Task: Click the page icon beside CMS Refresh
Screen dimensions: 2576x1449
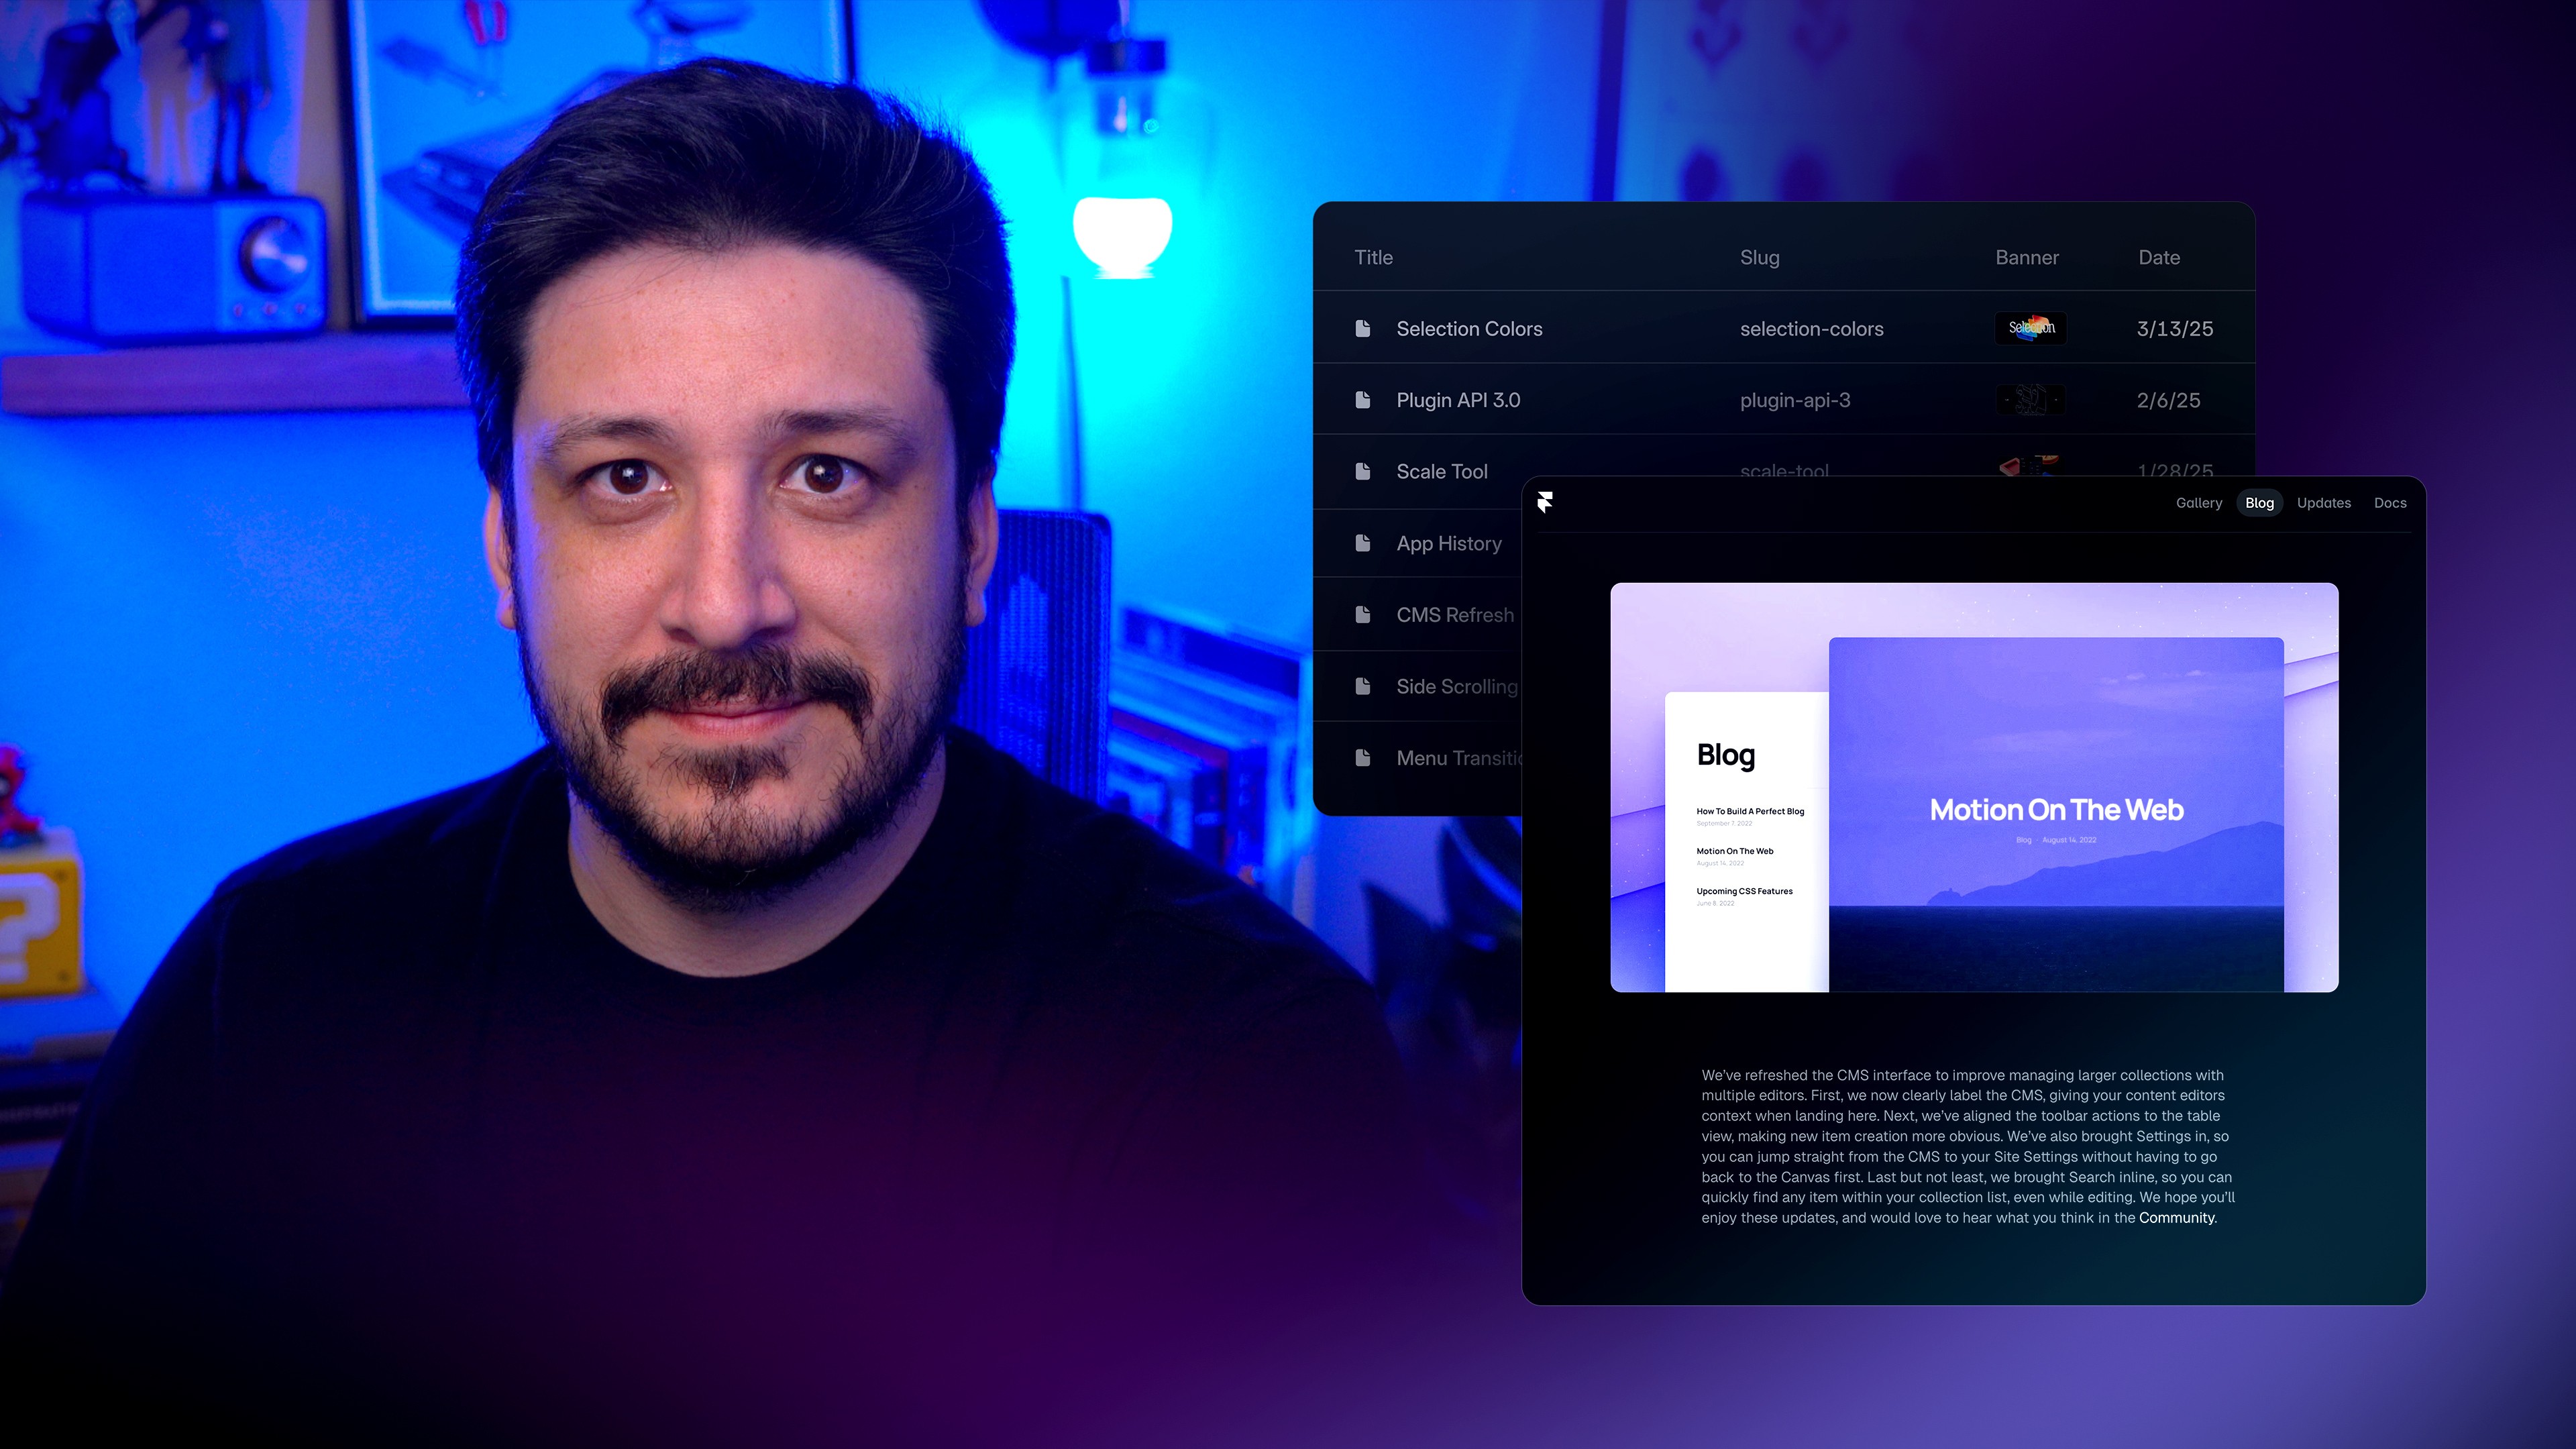Action: point(1362,614)
